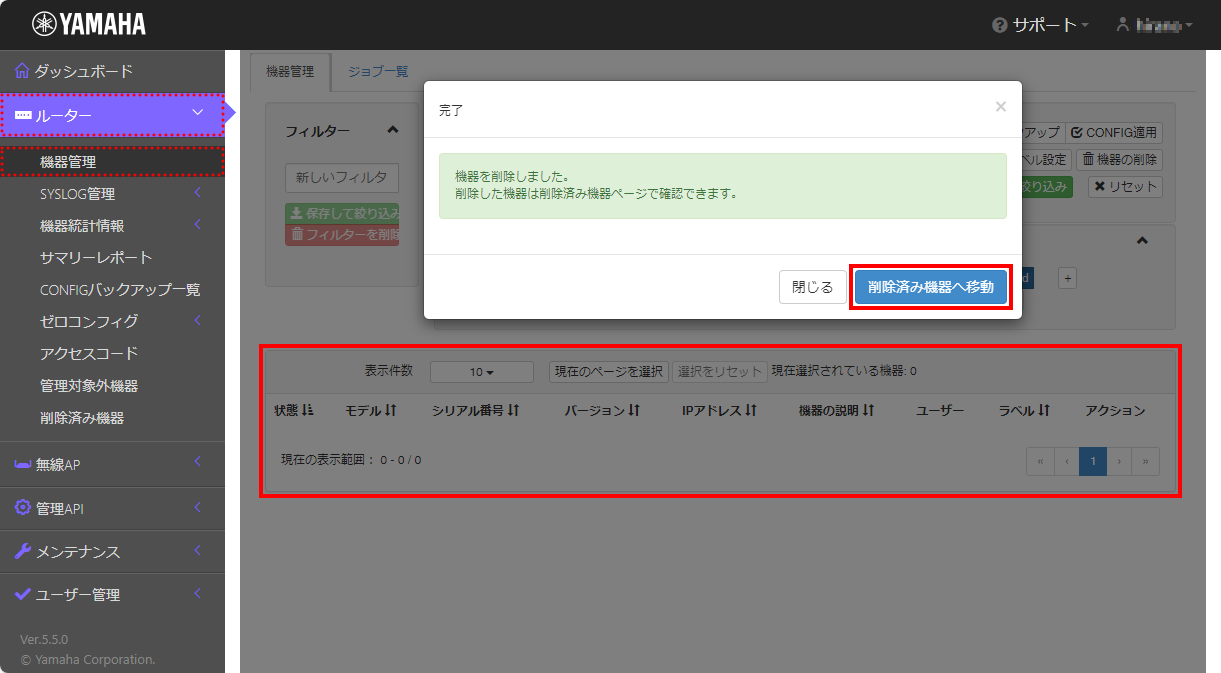Image resolution: width=1221 pixels, height=673 pixels.
Task: Open the 表示件数 dropdown showing 10
Action: (x=481, y=371)
